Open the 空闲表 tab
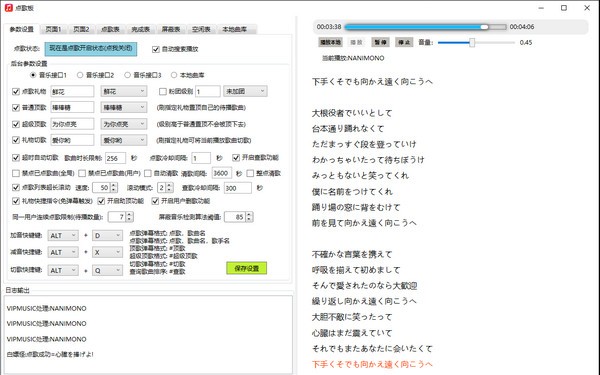The height and width of the screenshot is (375, 600). click(201, 29)
